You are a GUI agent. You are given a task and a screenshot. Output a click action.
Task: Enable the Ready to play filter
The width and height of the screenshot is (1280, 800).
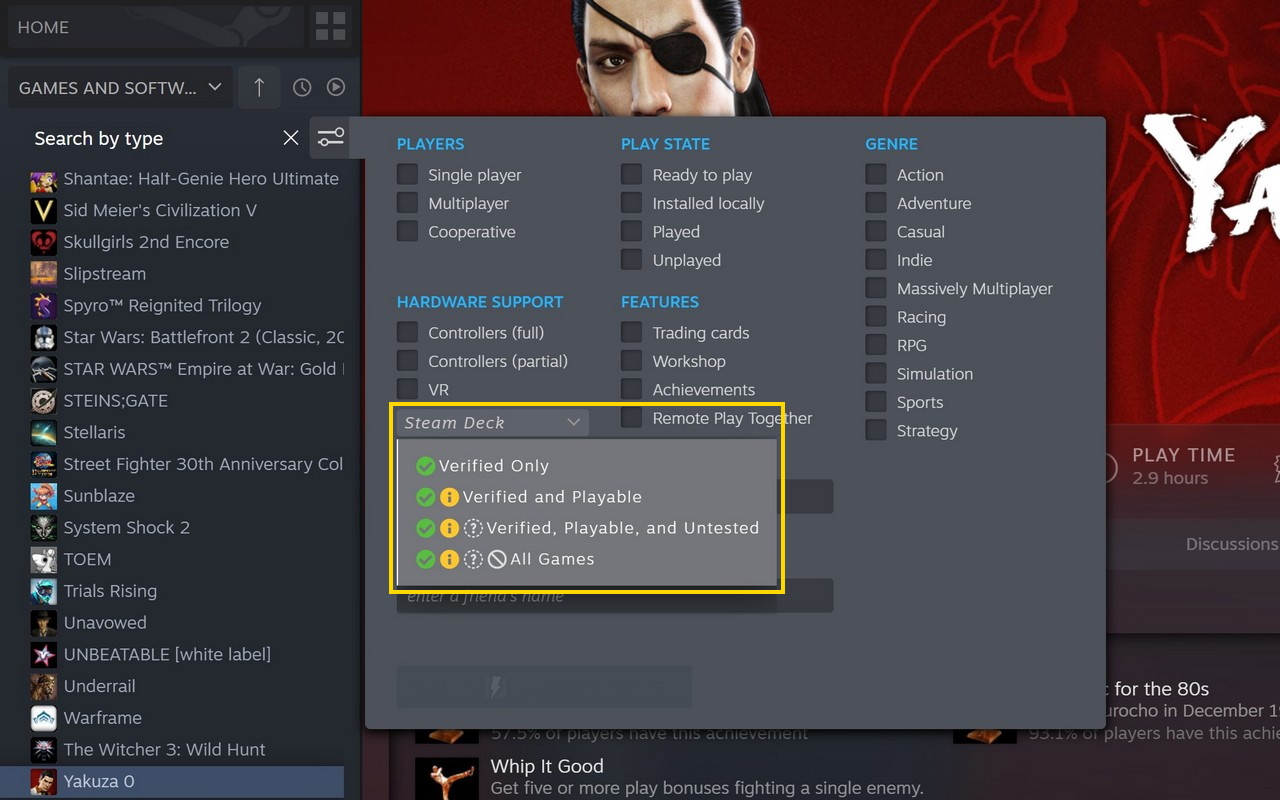point(631,174)
